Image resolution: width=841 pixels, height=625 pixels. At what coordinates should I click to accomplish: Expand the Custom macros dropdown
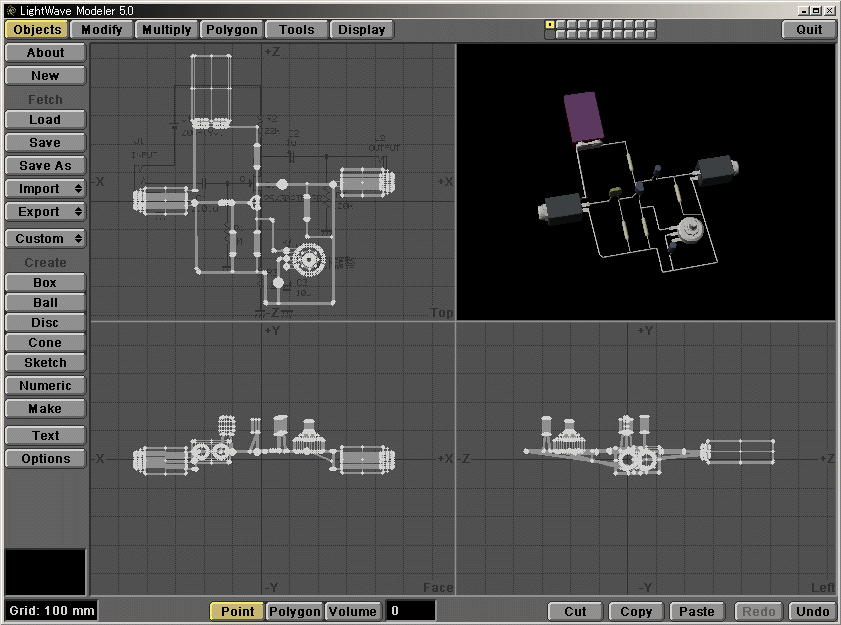point(45,239)
